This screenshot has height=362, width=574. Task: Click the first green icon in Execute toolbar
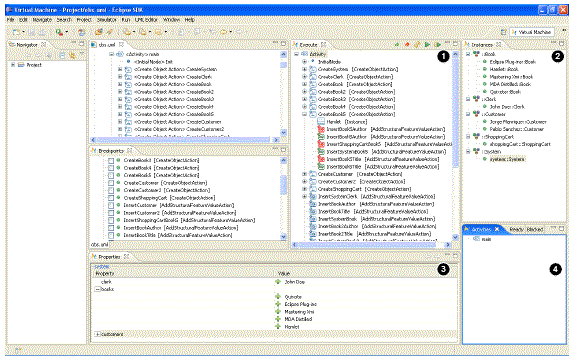point(397,45)
